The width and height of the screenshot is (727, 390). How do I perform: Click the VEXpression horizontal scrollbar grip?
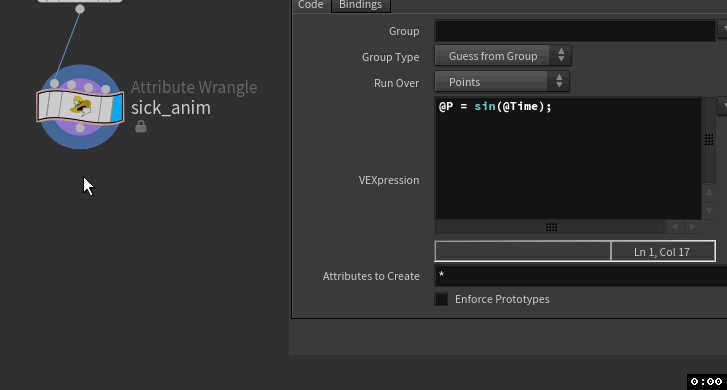coord(551,227)
